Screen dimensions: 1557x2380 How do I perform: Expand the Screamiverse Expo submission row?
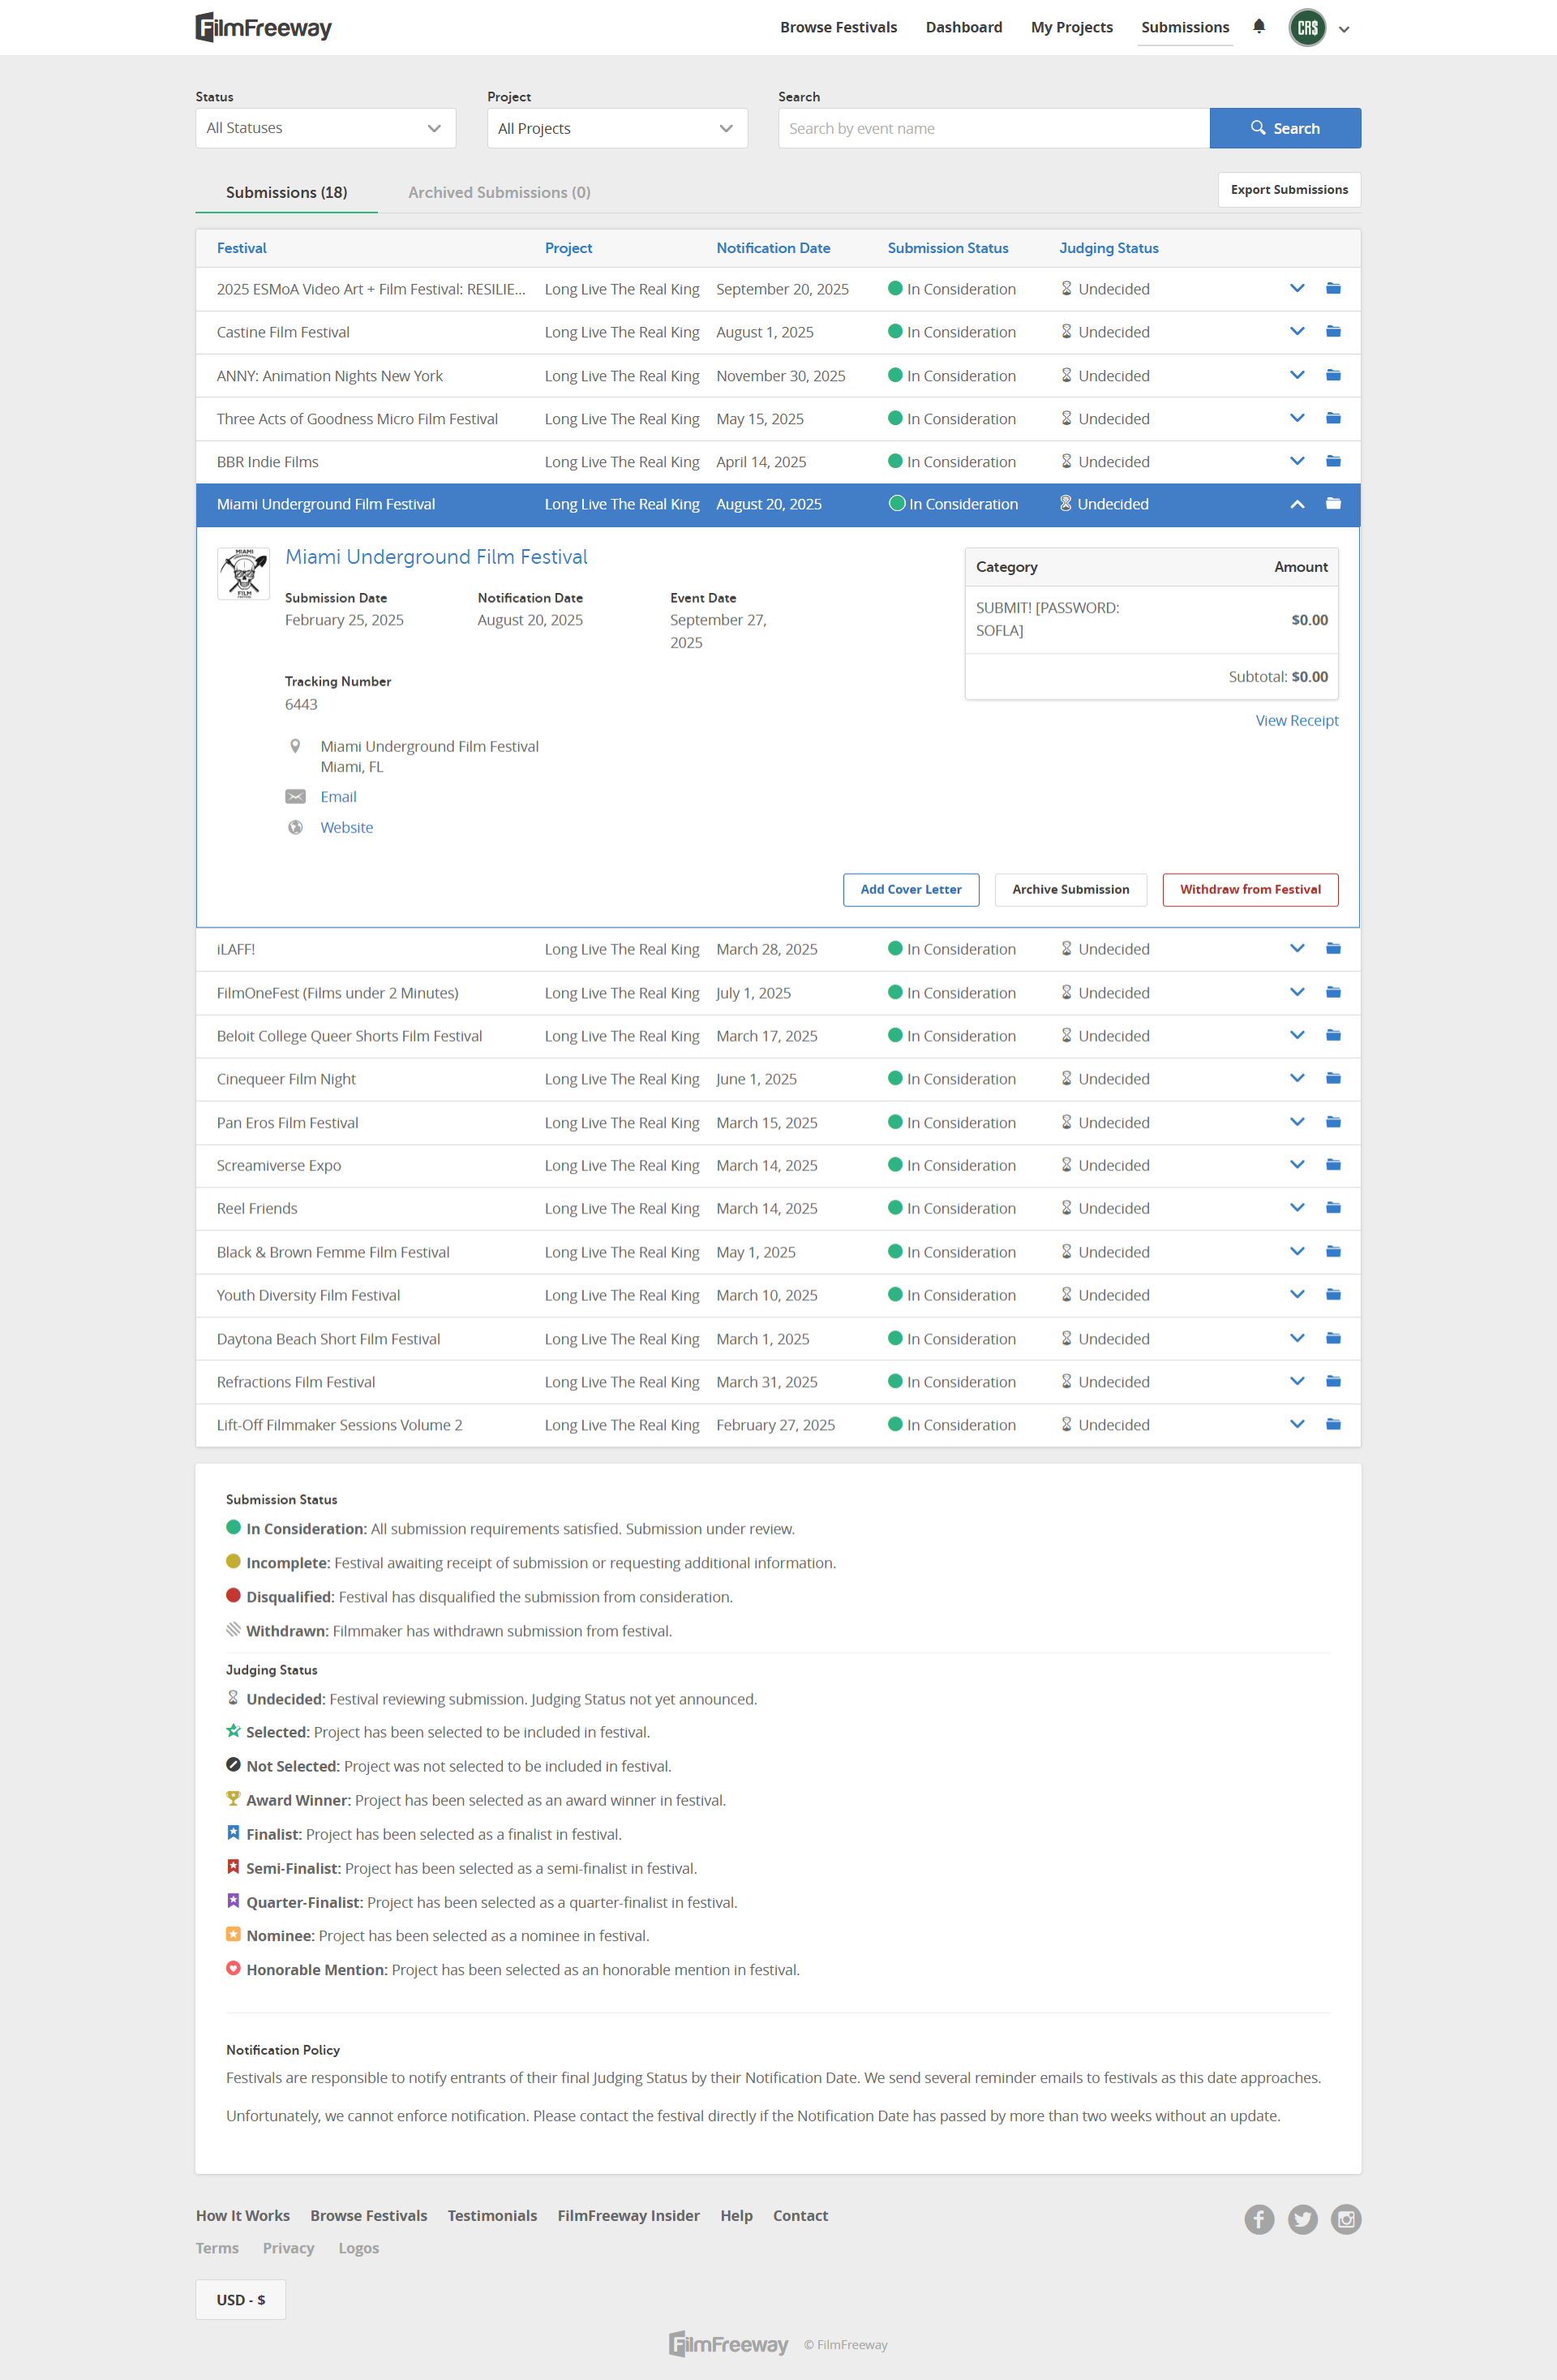pos(1297,1165)
